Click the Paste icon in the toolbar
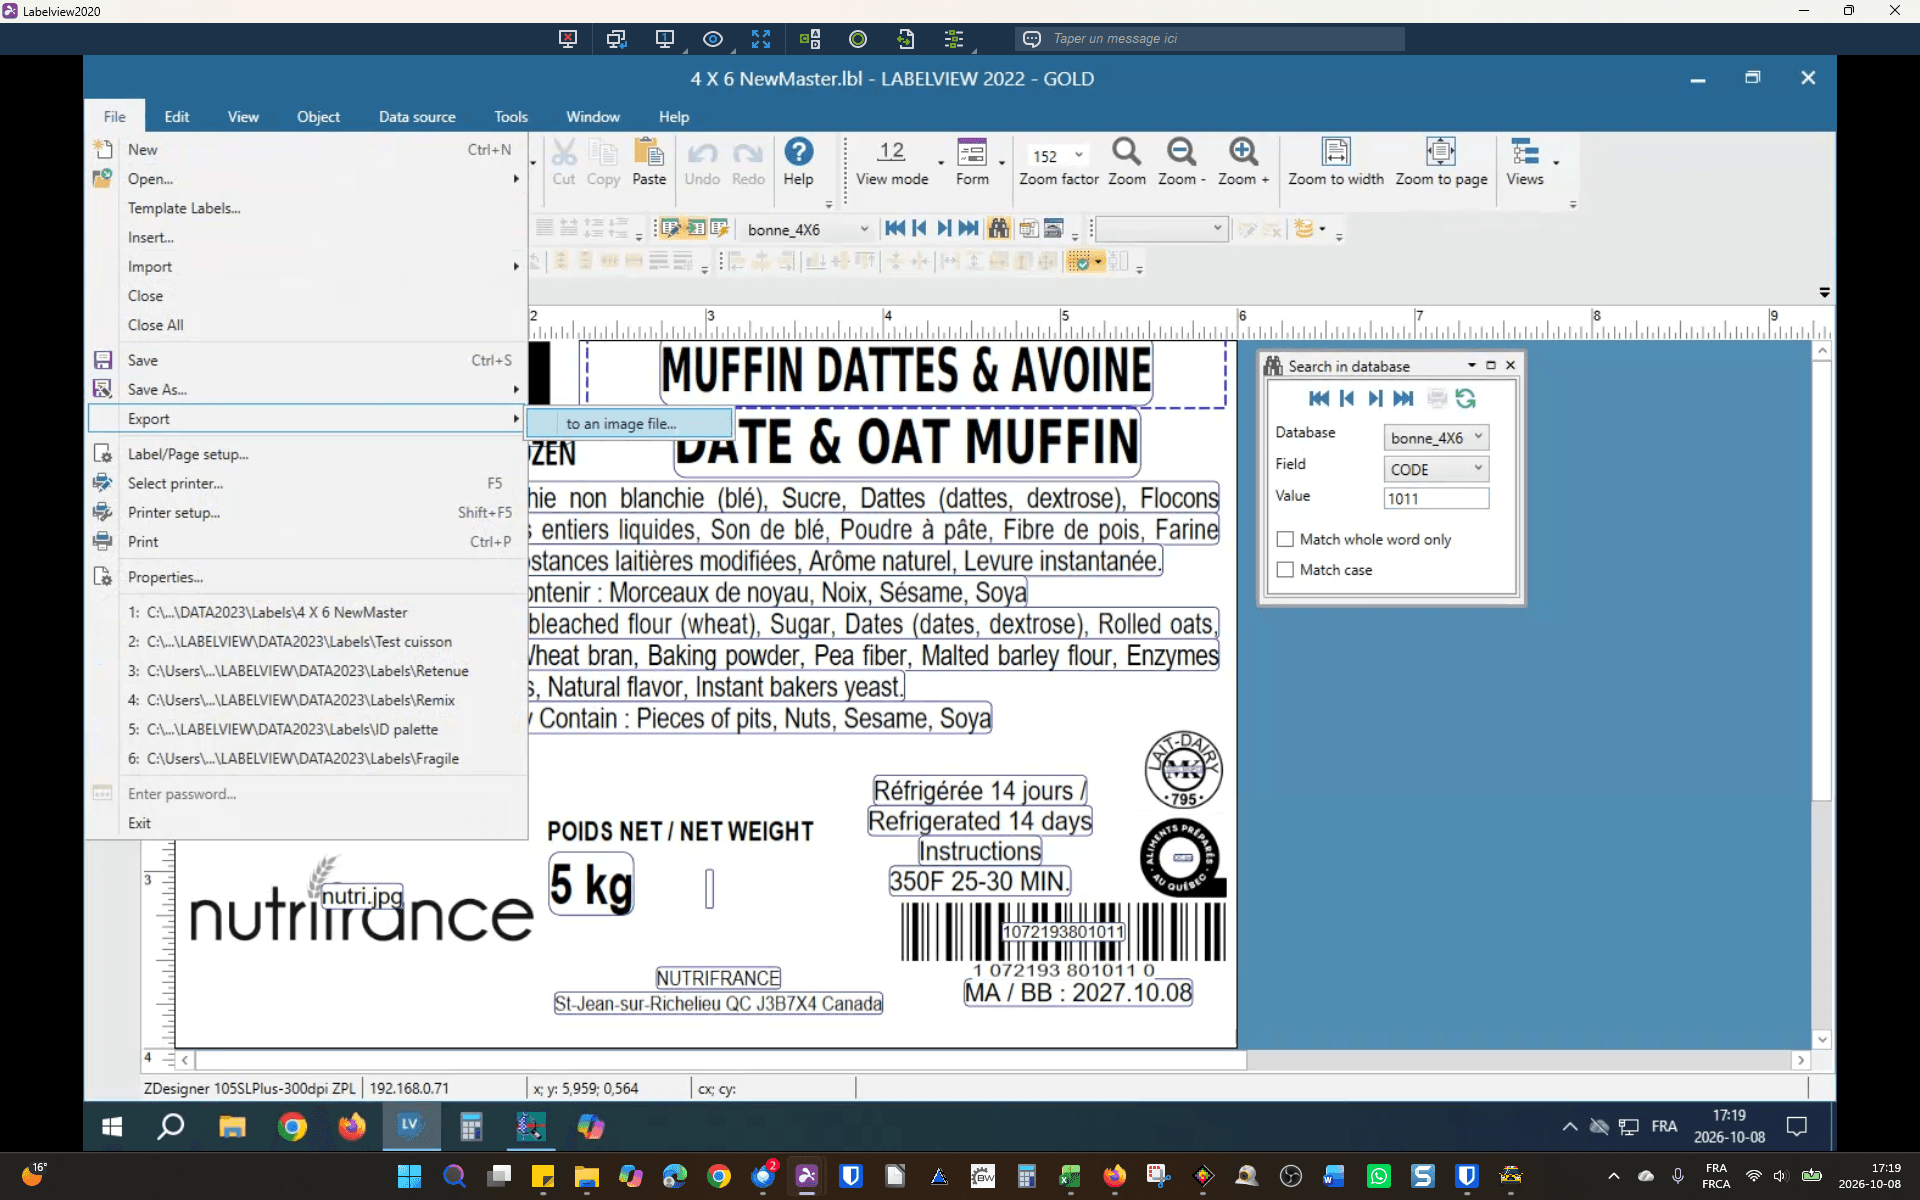The width and height of the screenshot is (1920, 1200). coord(649,153)
